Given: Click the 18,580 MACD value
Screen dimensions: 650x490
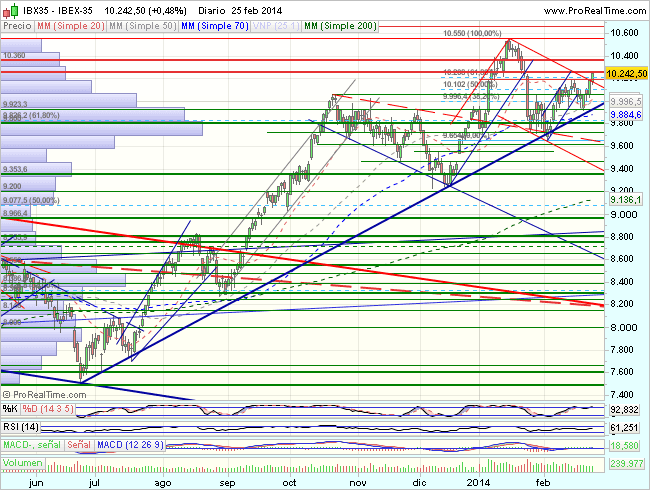Looking at the screenshot, I should point(625,445).
